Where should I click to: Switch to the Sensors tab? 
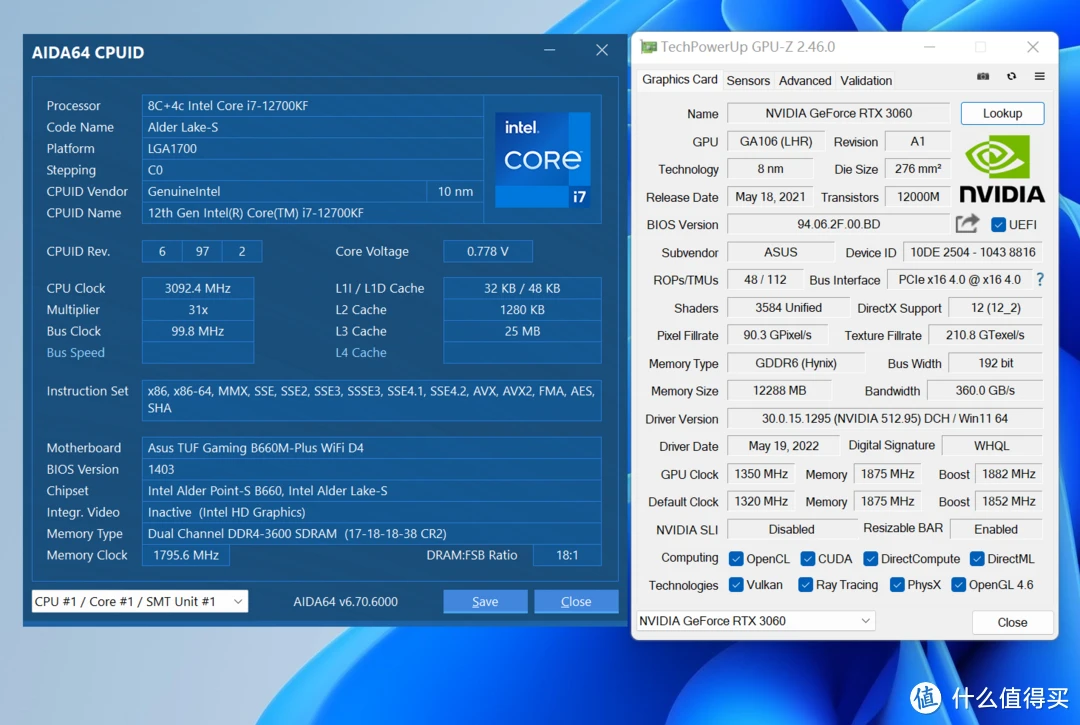748,81
